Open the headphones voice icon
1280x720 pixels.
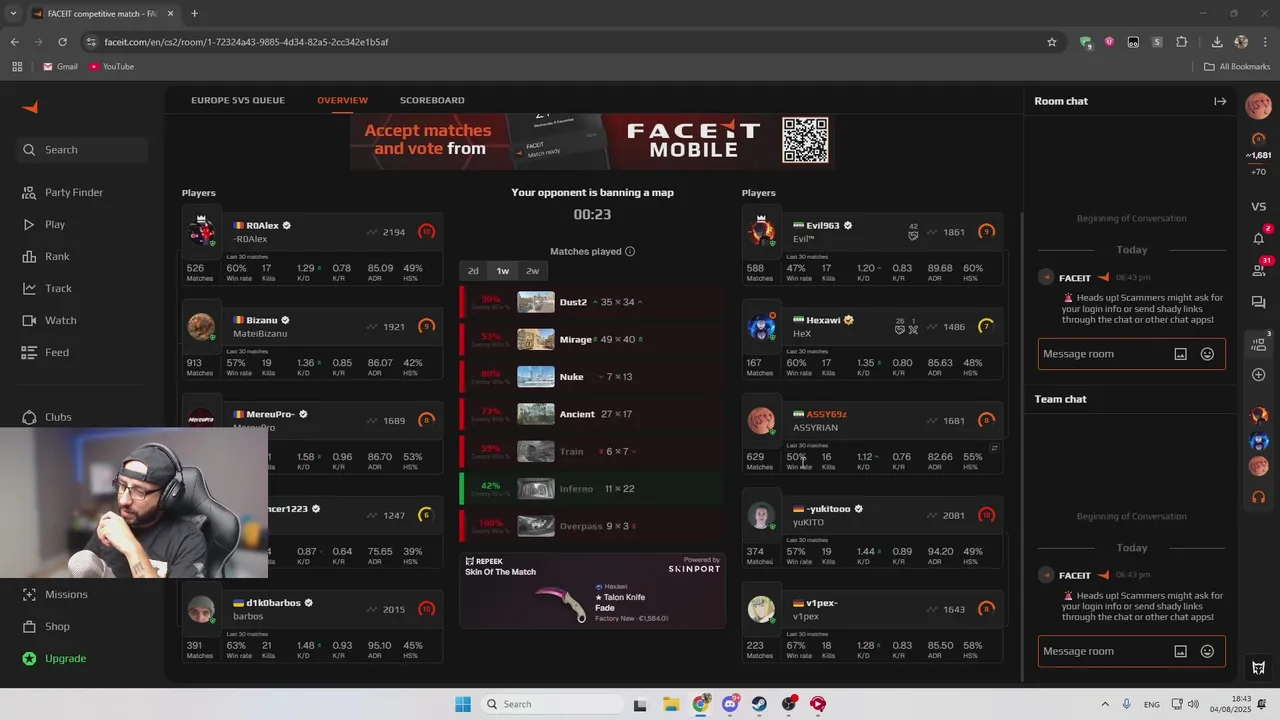[1258, 497]
